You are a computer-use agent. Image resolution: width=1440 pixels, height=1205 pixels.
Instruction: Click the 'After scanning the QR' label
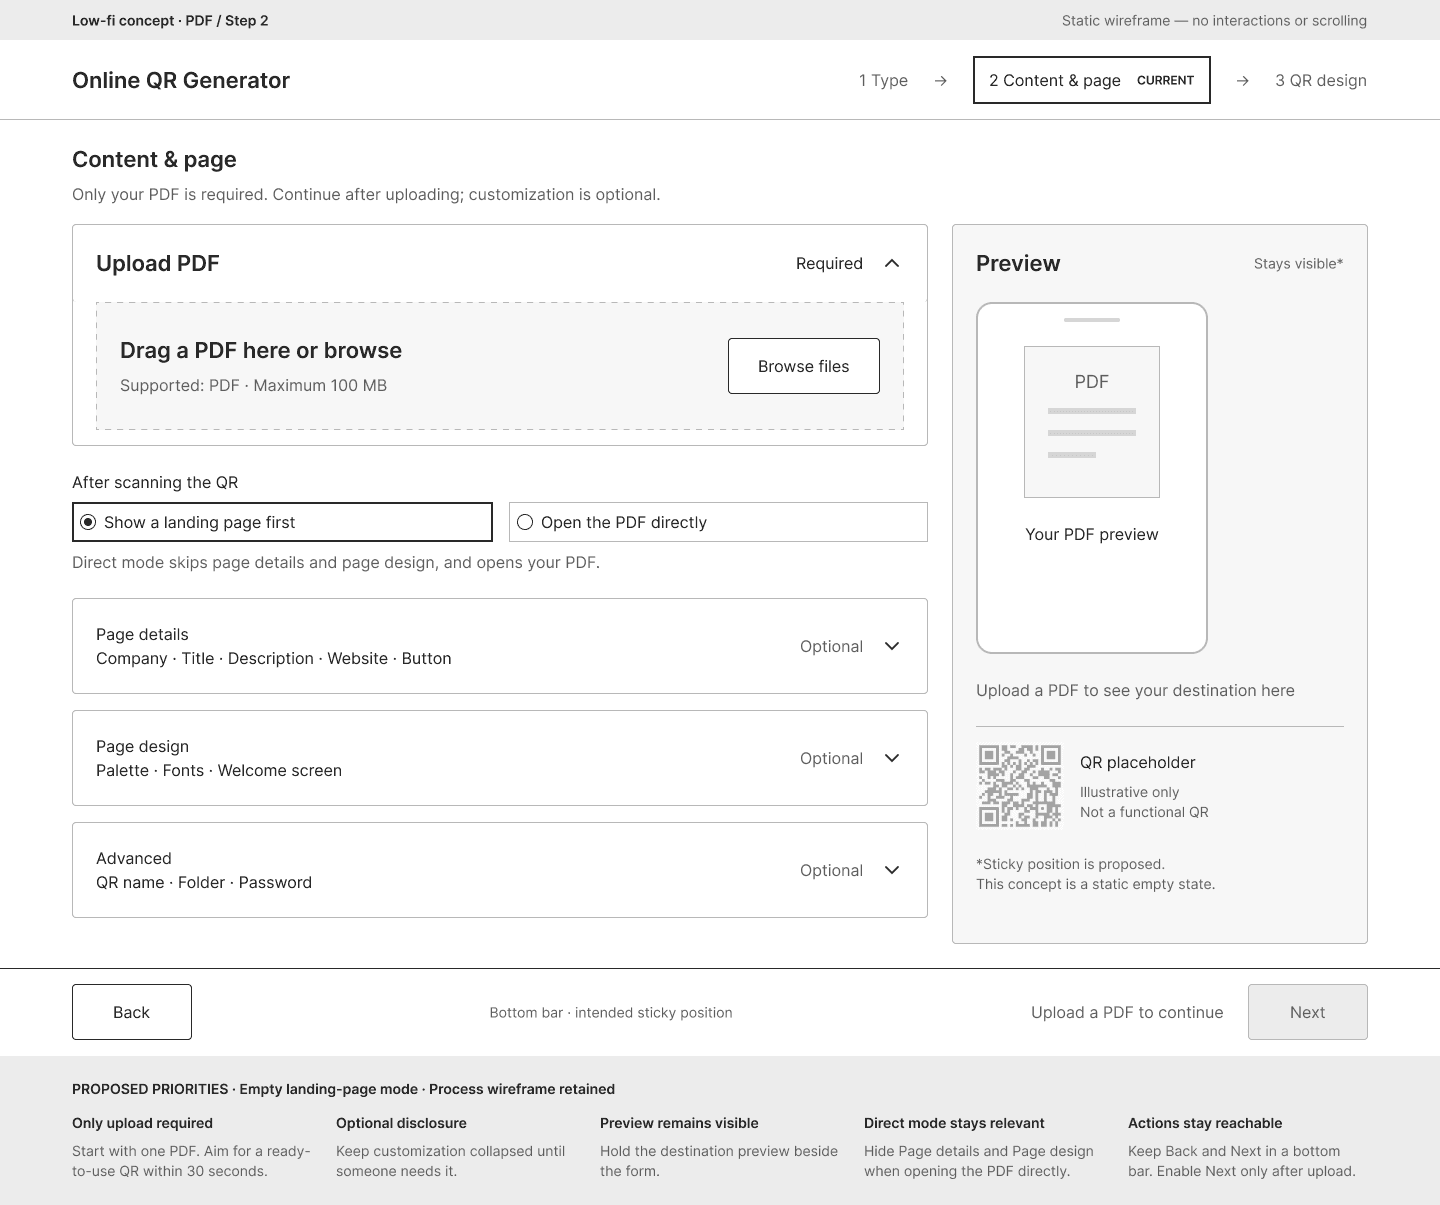point(155,482)
